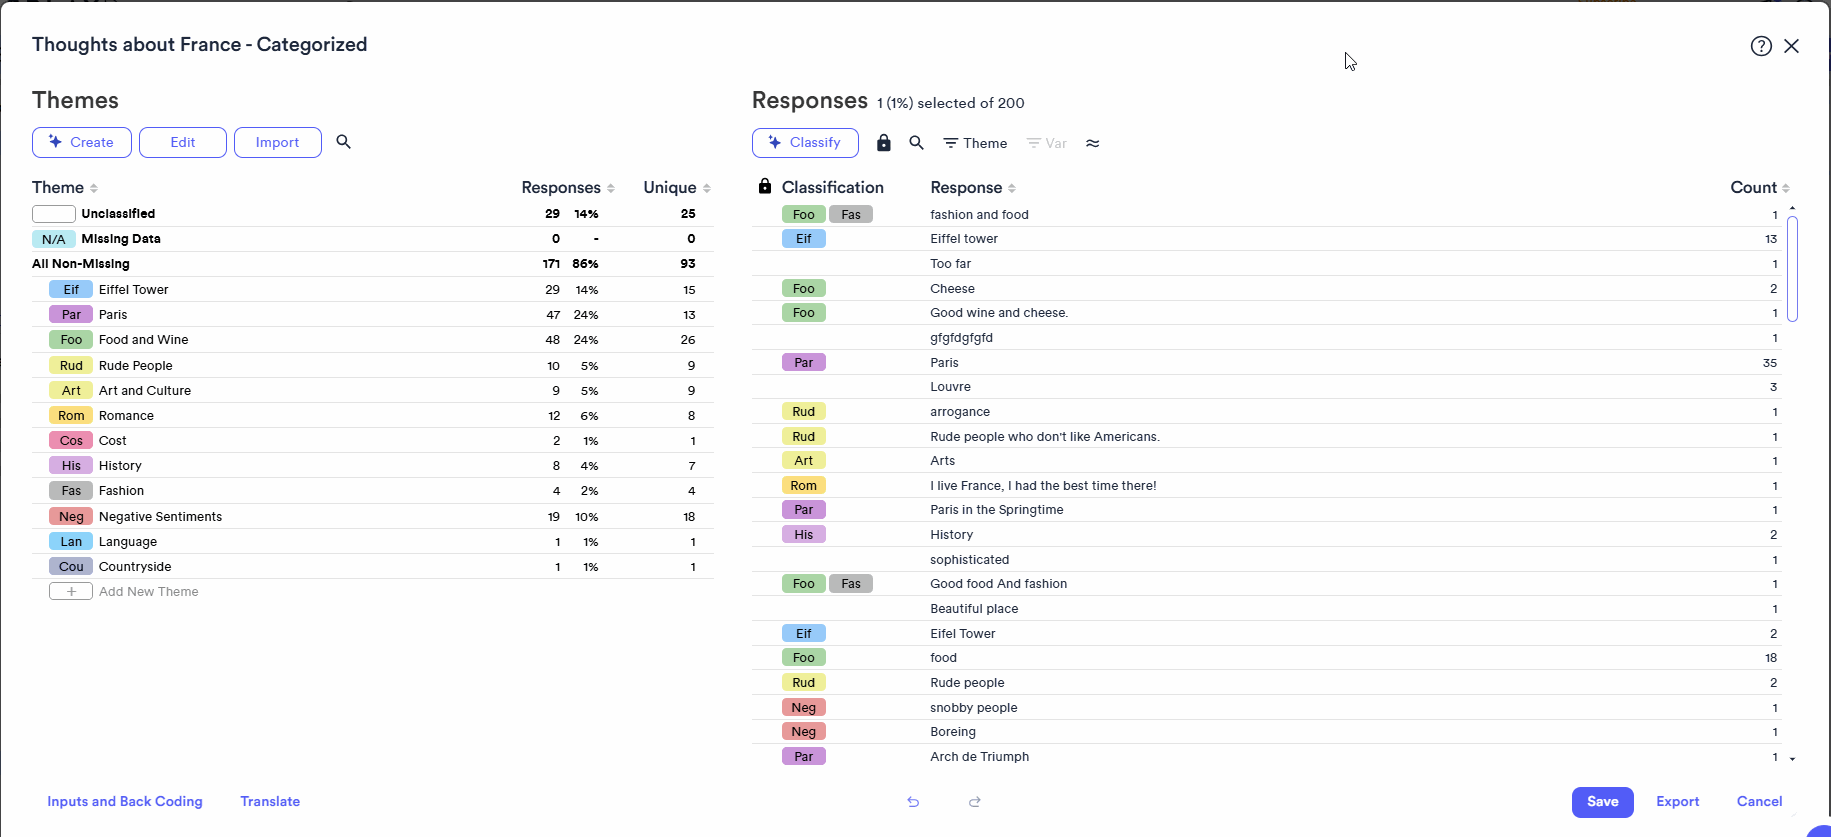1831x837 pixels.
Task: Click the Classify button
Action: (x=805, y=143)
